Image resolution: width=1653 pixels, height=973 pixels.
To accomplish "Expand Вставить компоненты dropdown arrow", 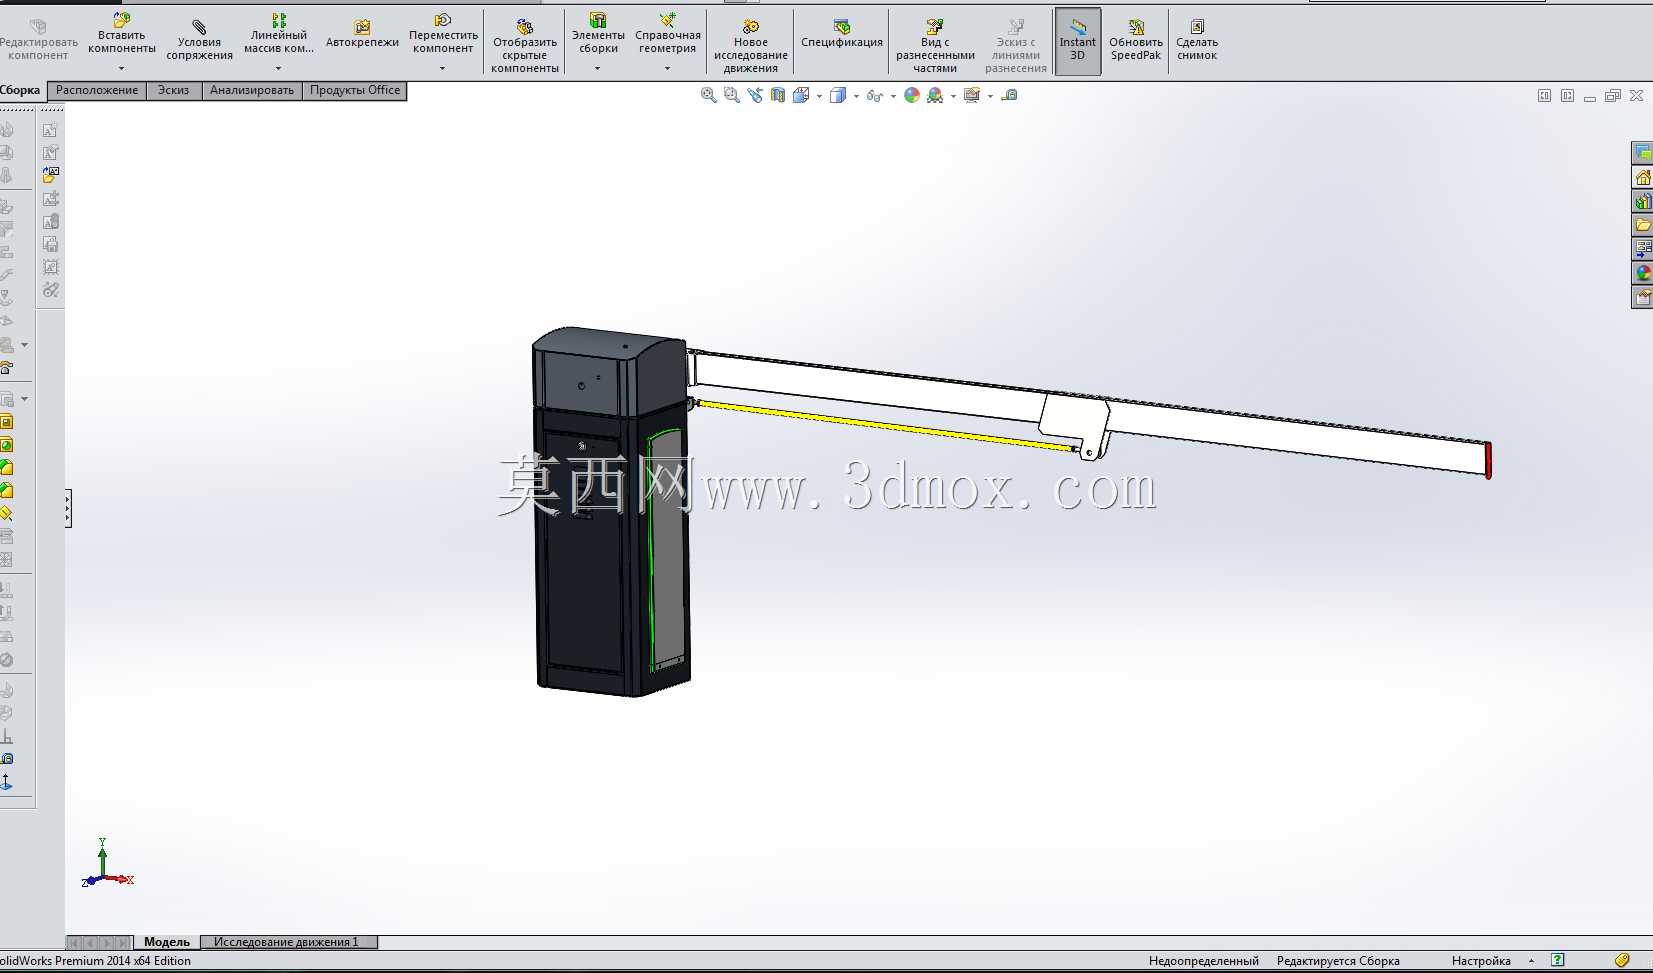I will click(x=122, y=69).
